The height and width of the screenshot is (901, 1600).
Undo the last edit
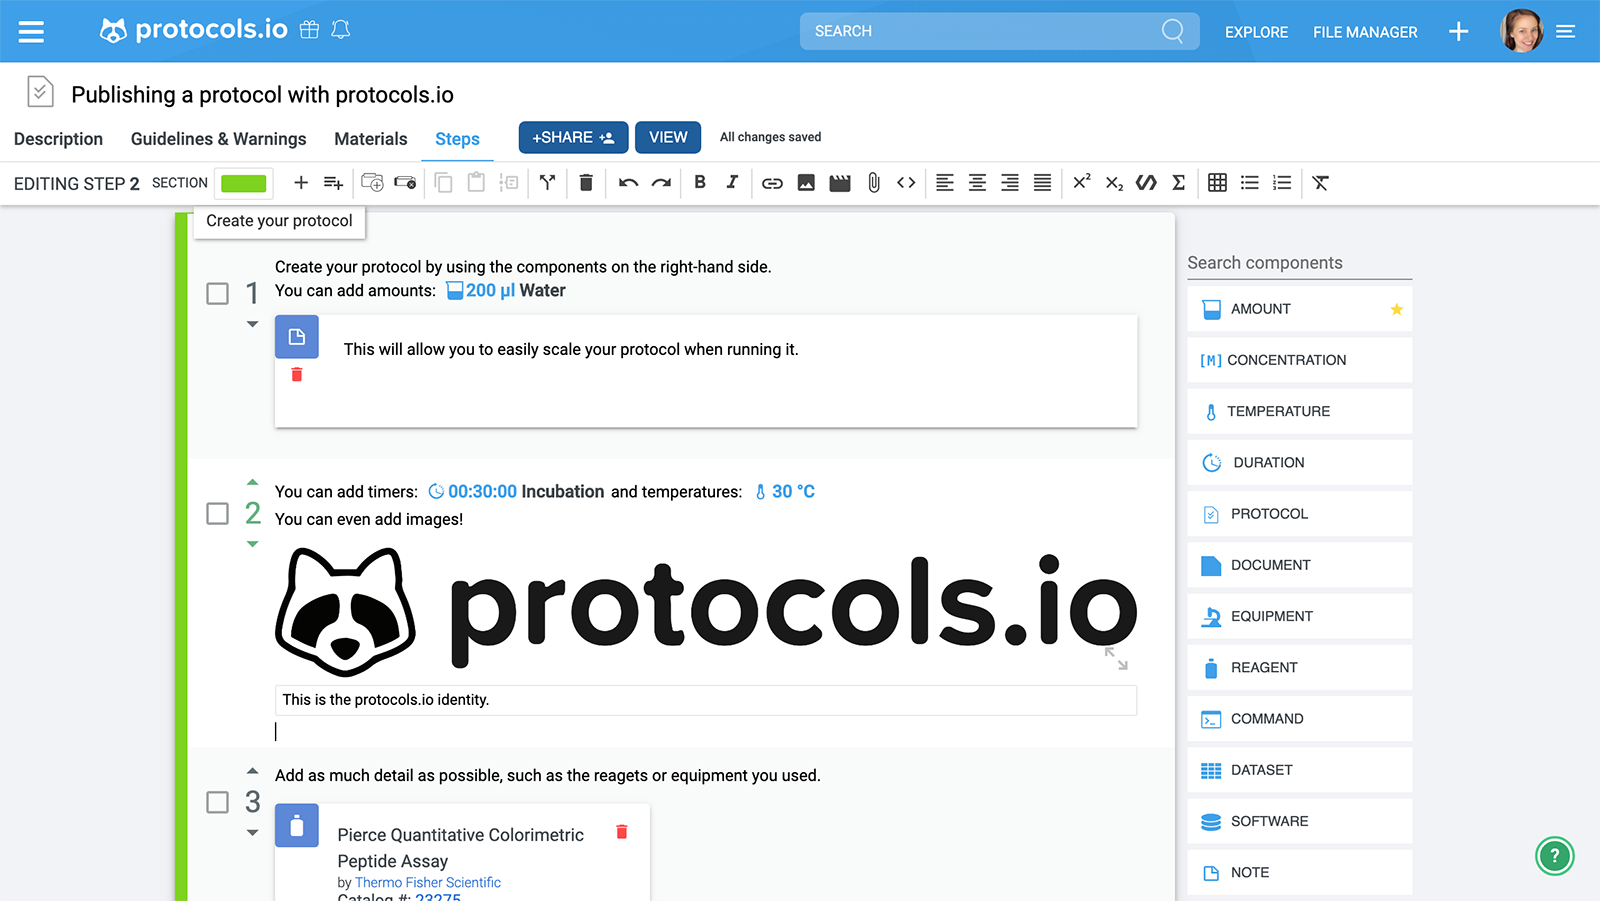click(x=628, y=182)
